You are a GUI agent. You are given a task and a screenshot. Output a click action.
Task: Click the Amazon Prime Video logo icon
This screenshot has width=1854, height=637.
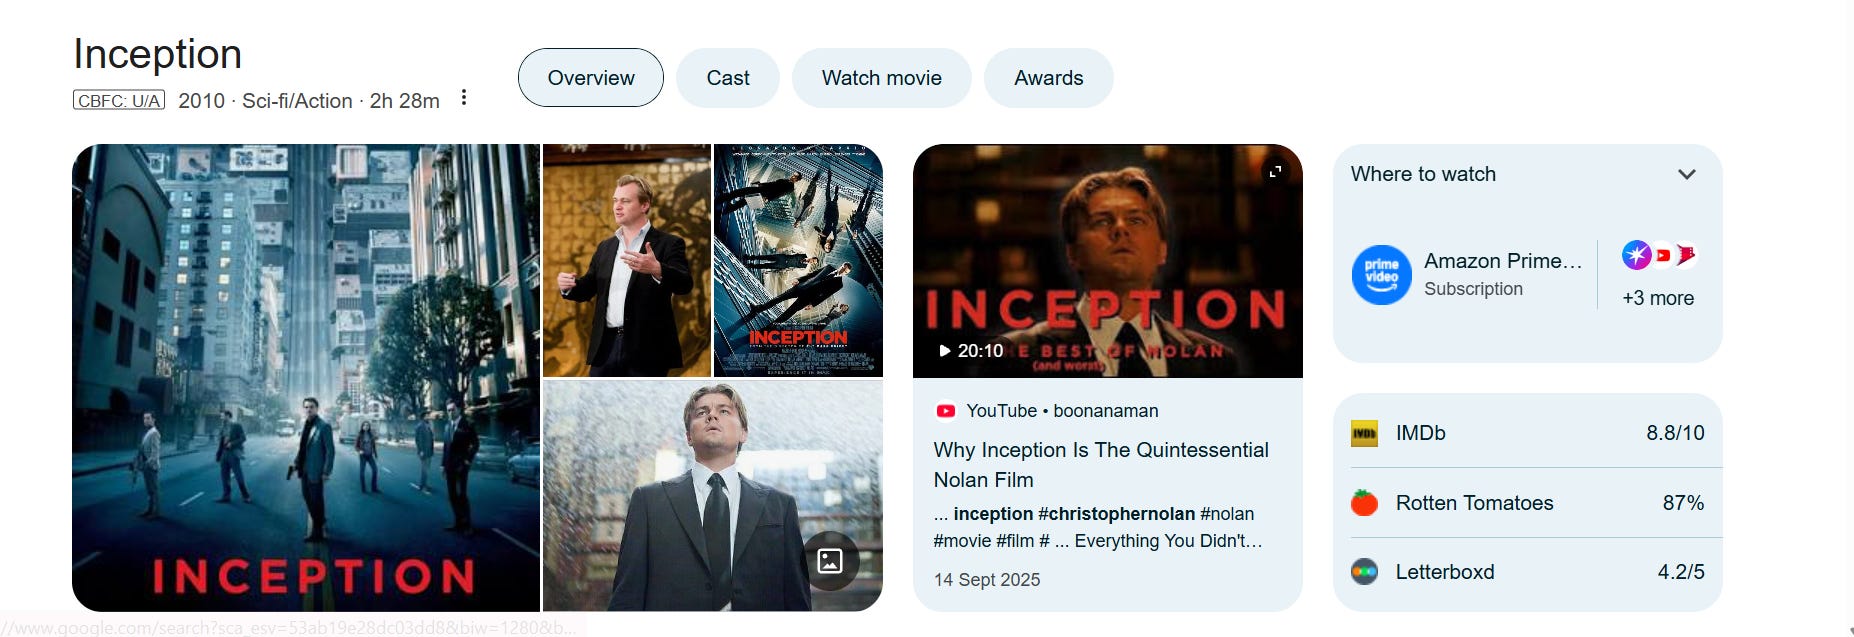pos(1381,275)
